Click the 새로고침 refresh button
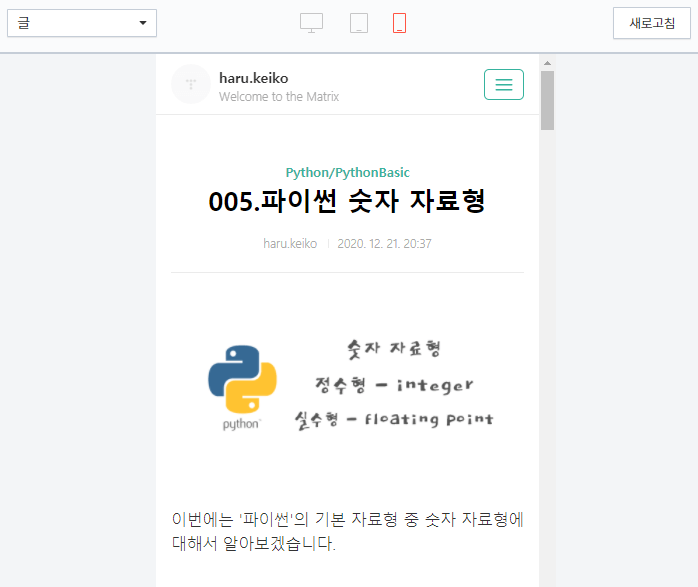The height and width of the screenshot is (587, 698). [x=652, y=23]
